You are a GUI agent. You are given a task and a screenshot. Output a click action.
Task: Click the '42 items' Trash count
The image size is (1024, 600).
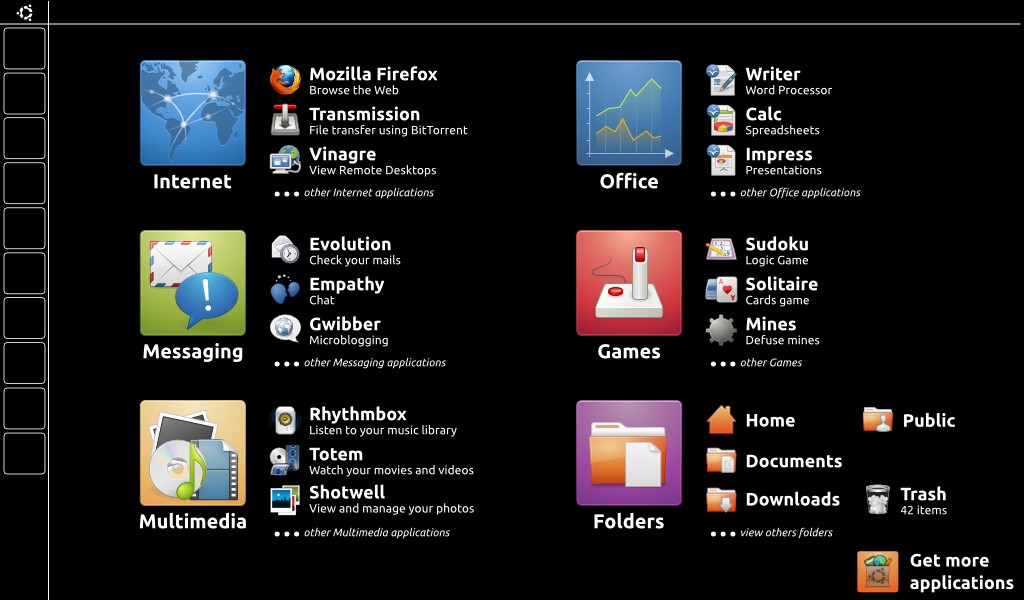click(x=923, y=511)
